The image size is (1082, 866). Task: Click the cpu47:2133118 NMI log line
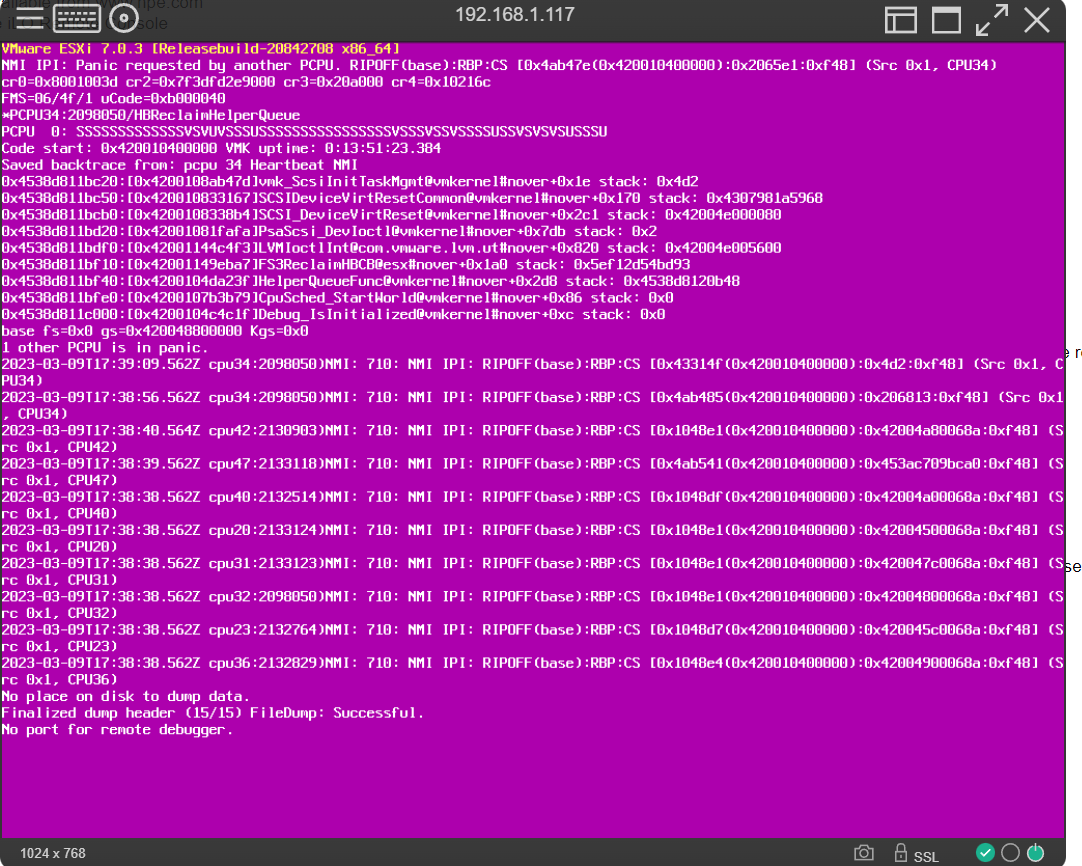click(x=533, y=471)
